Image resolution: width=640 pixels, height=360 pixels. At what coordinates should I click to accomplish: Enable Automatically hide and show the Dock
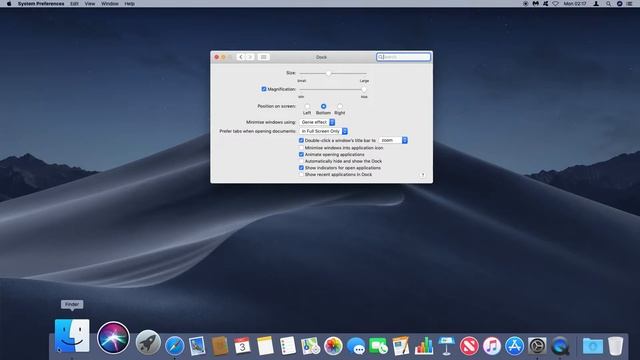point(301,161)
